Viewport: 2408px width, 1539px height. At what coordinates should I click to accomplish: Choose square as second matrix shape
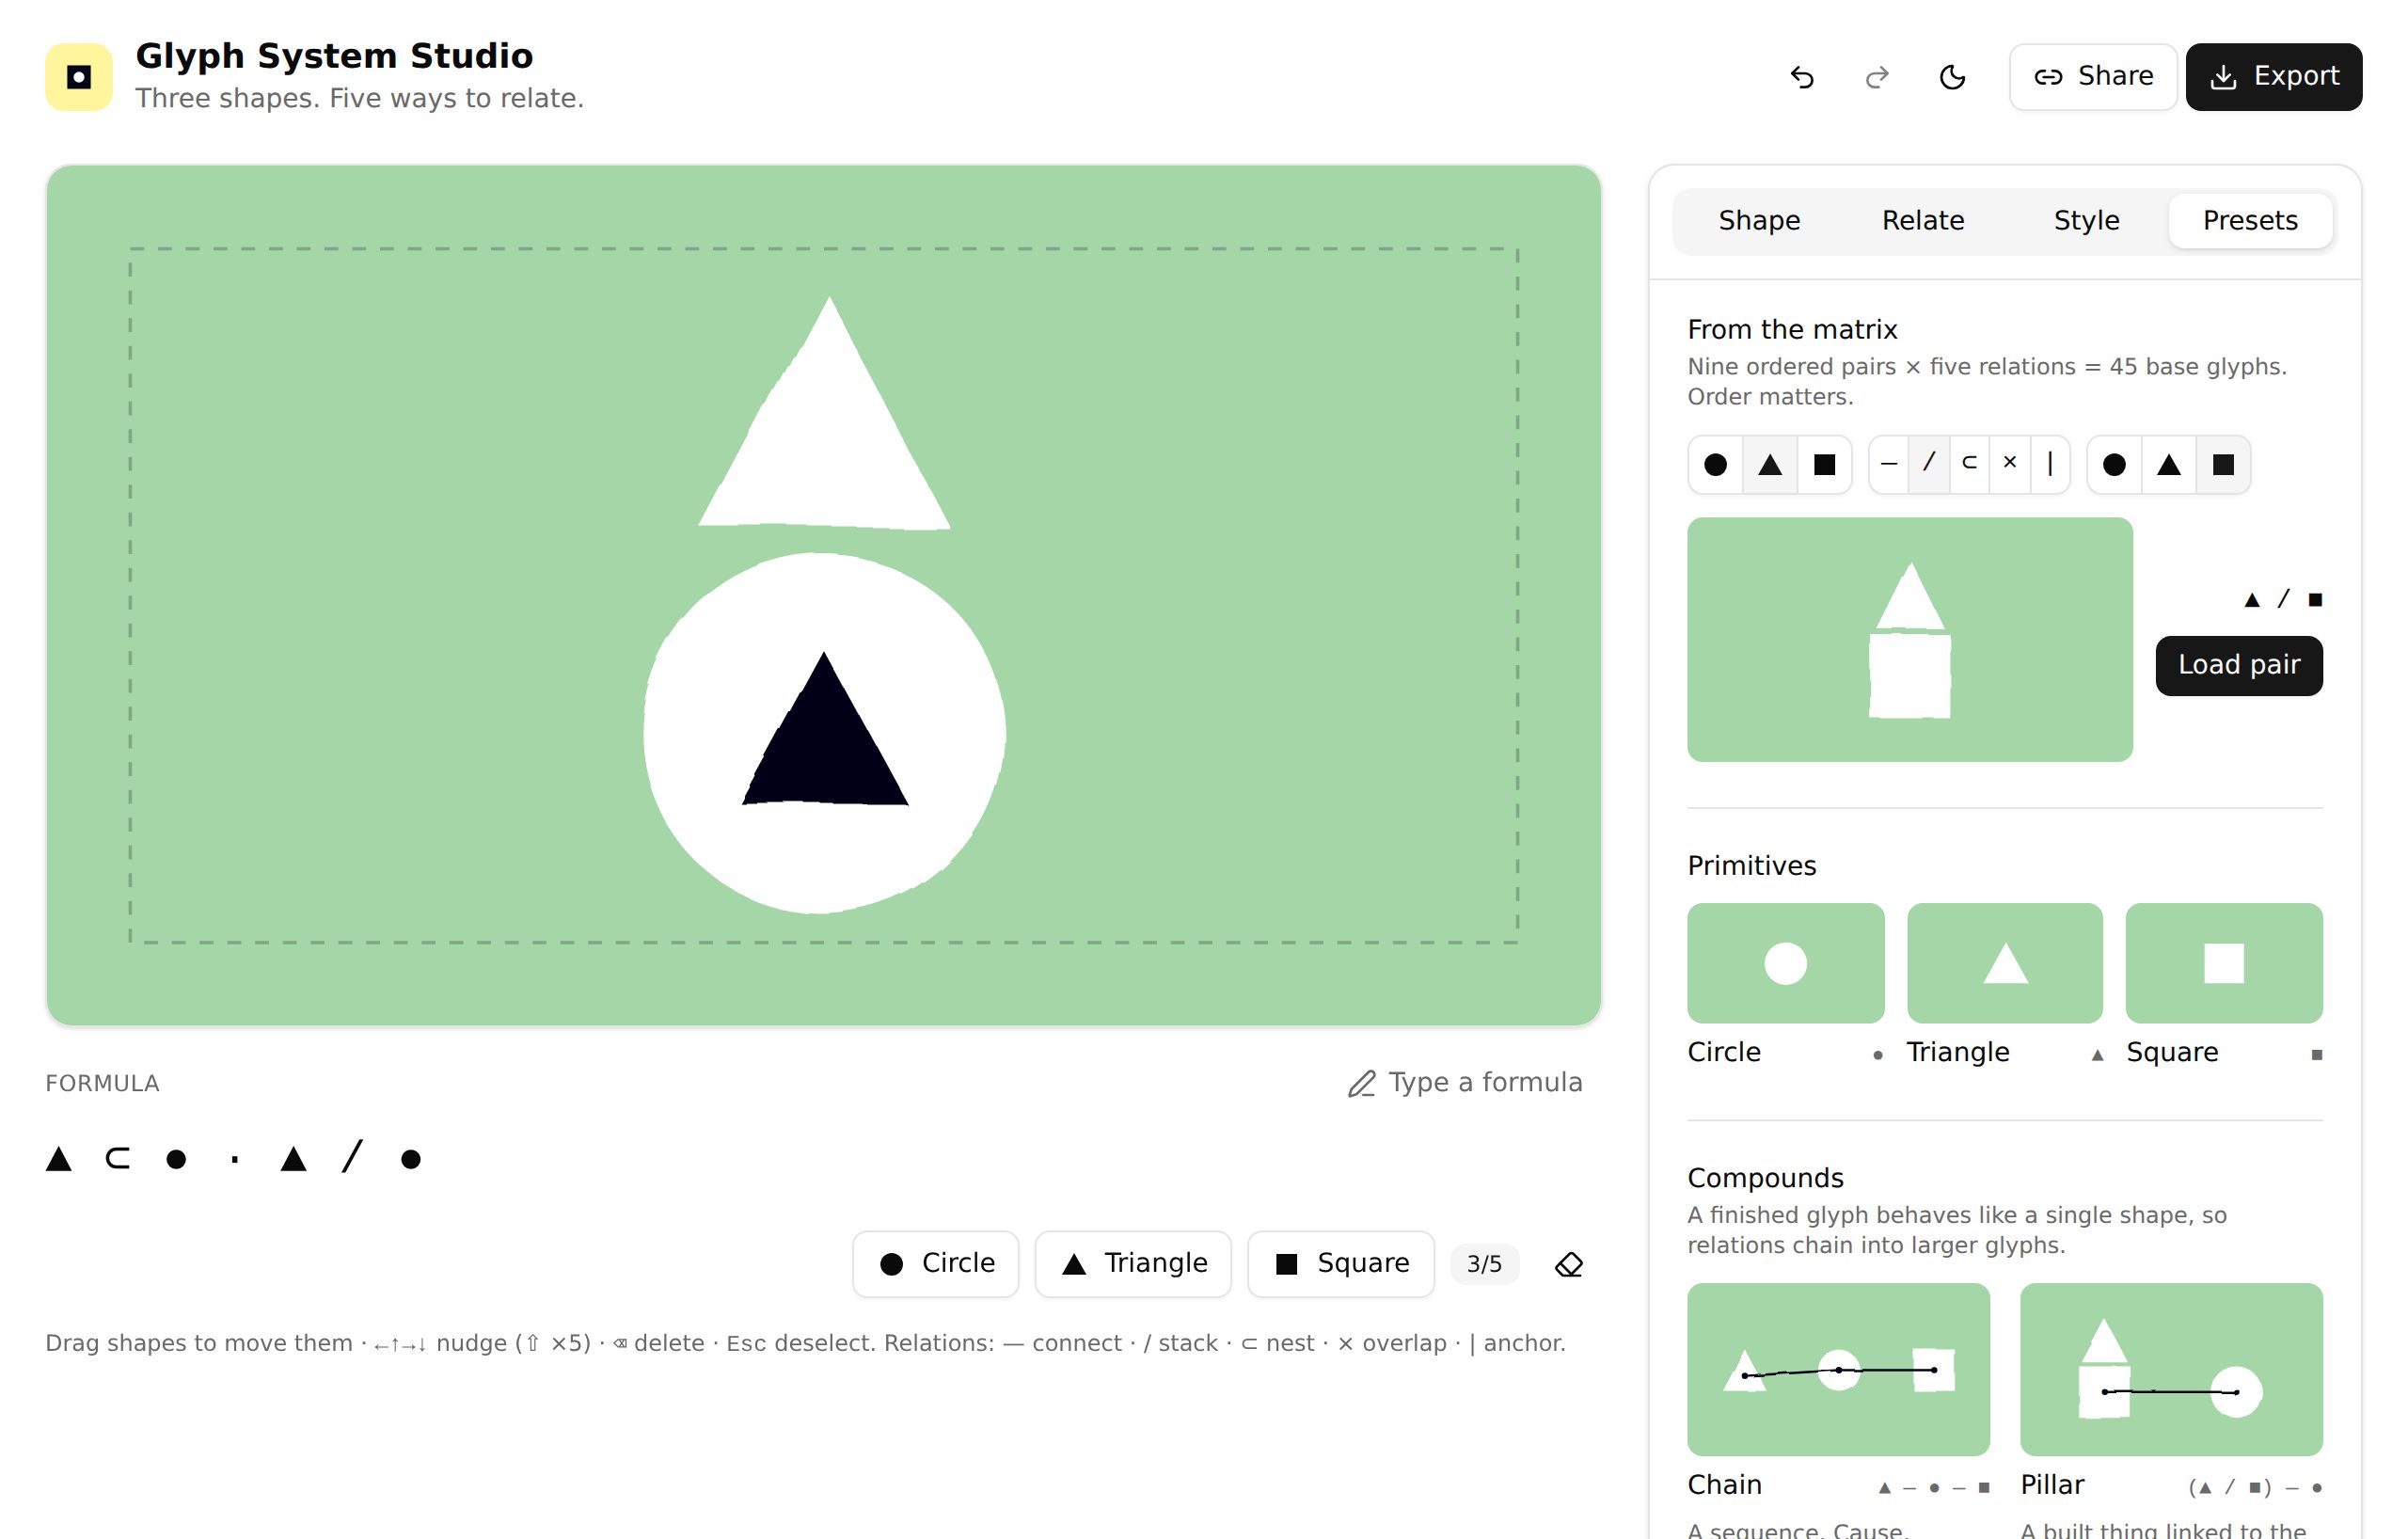pyautogui.click(x=2223, y=465)
